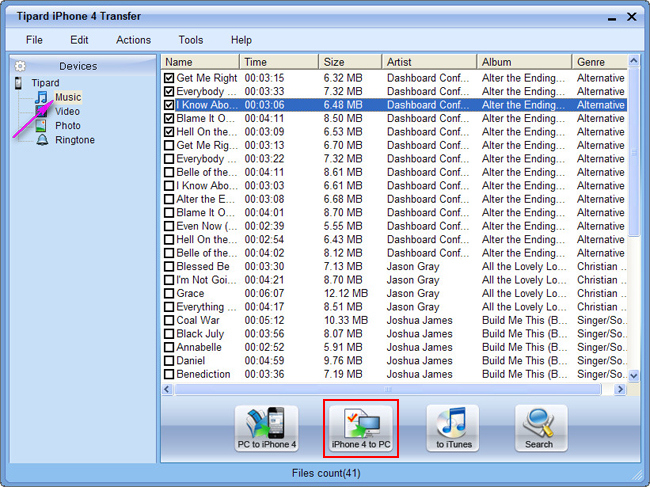Image resolution: width=650 pixels, height=487 pixels.
Task: Open the Help menu
Action: [x=241, y=40]
